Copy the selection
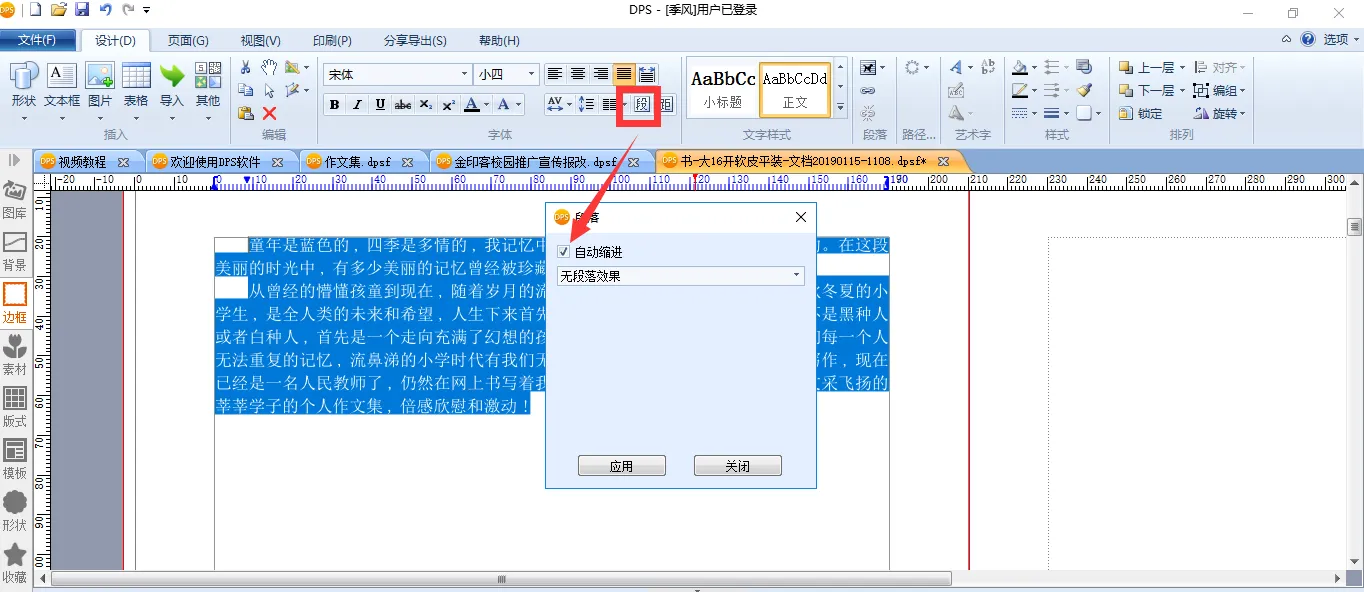The image size is (1364, 592). point(246,90)
